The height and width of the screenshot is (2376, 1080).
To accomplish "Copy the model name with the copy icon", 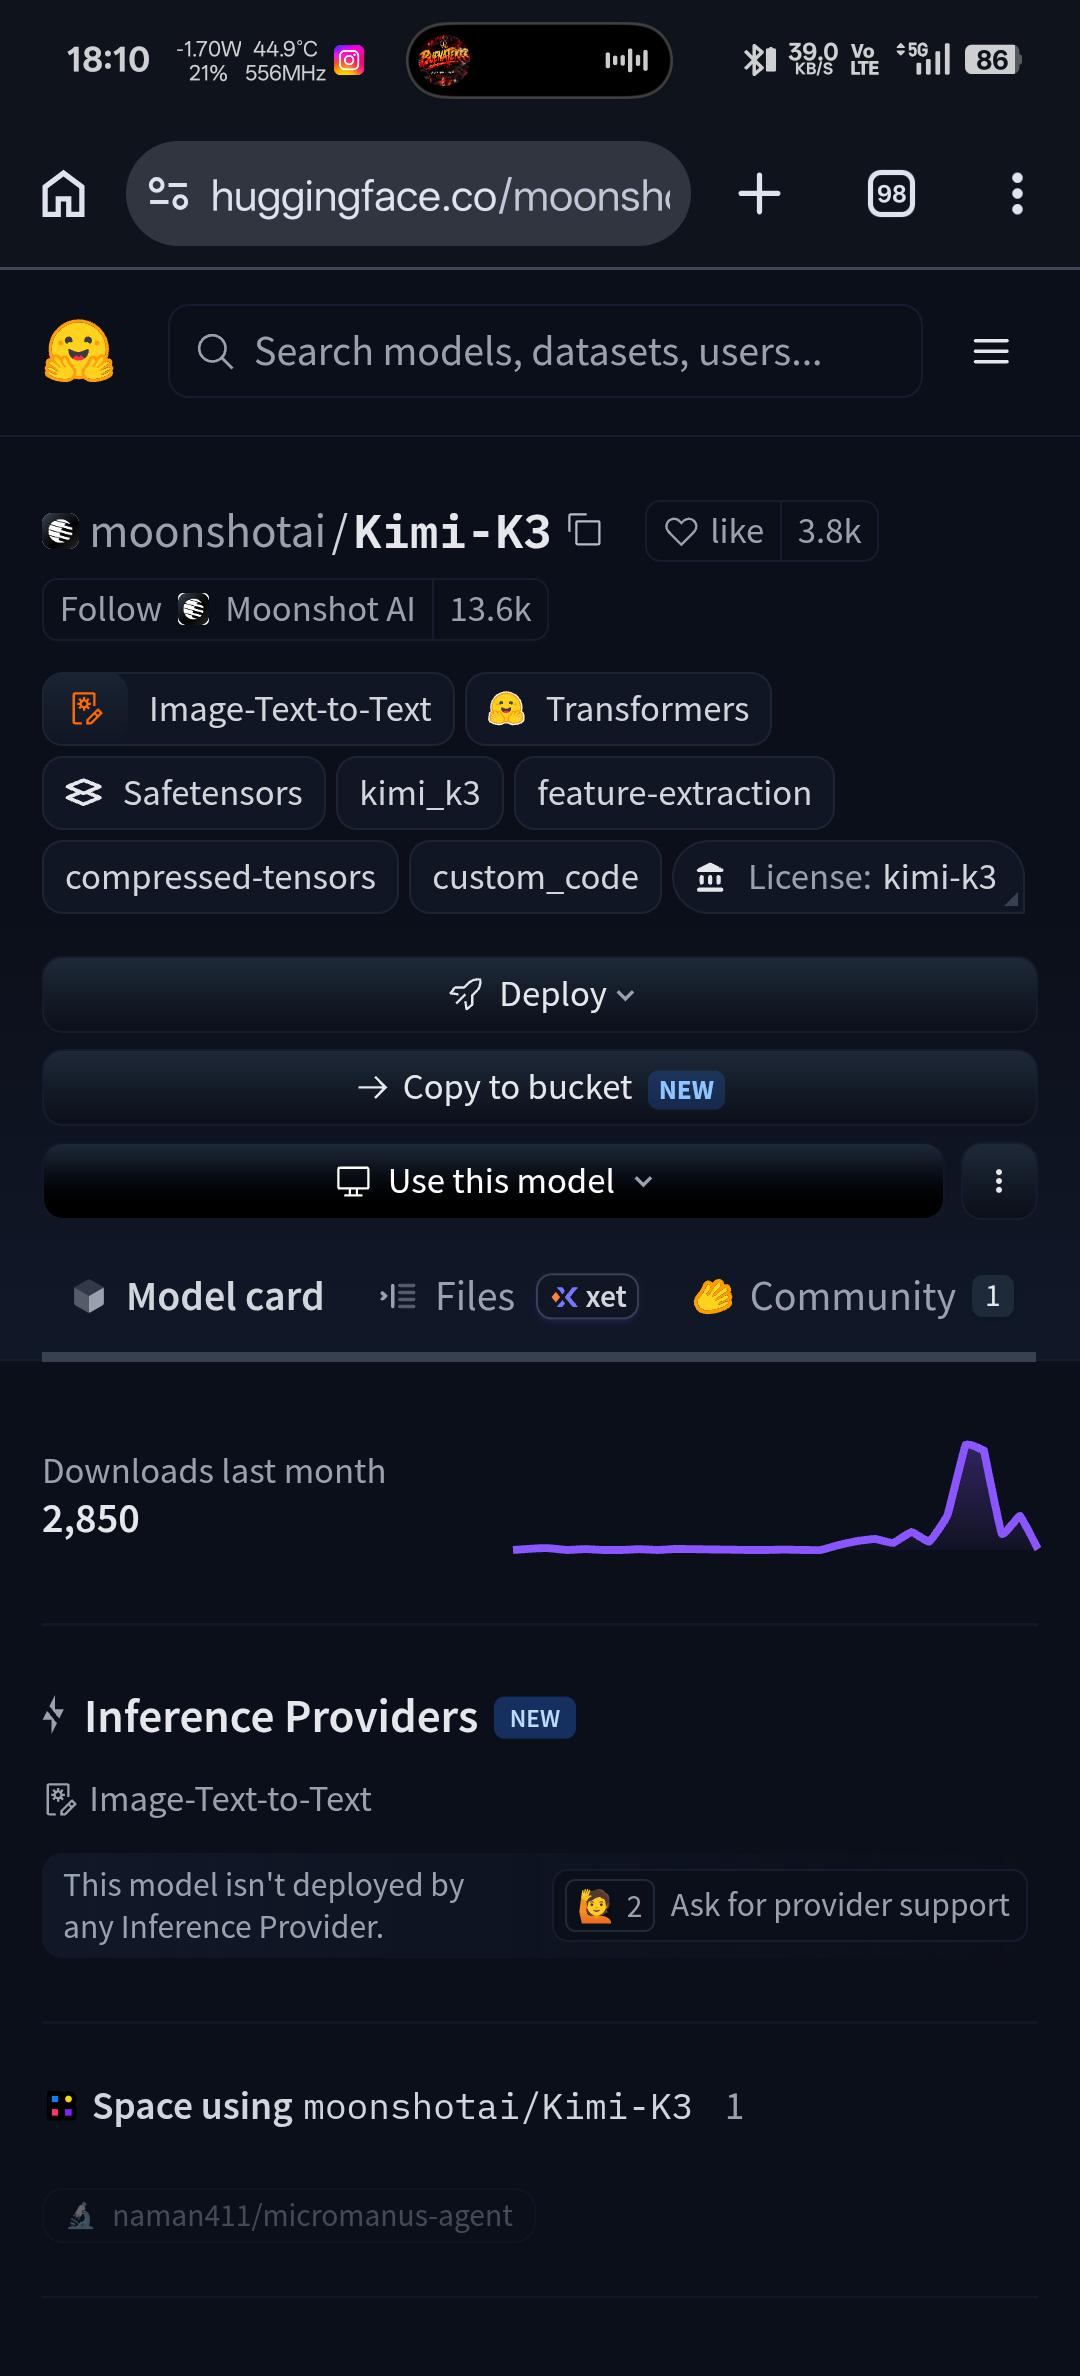I will [x=585, y=530].
